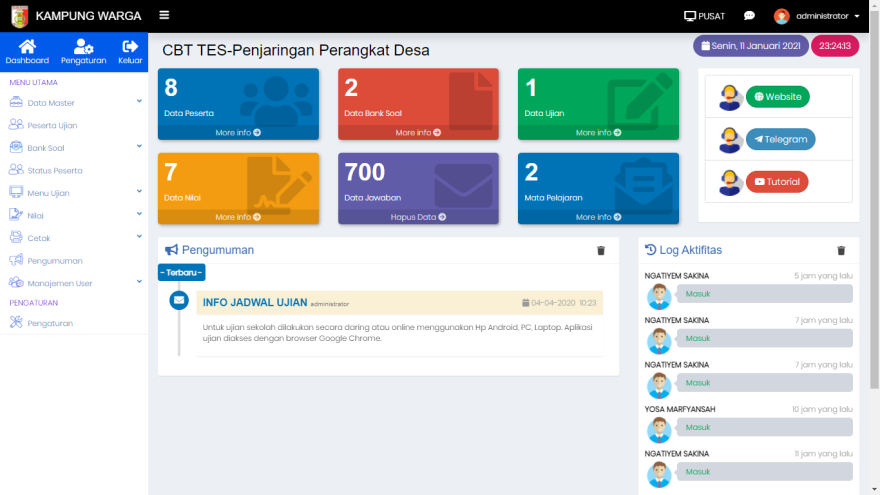Screen dimensions: 880x495
Task: Click the calendar icon on announcement date
Action: [x=525, y=303]
